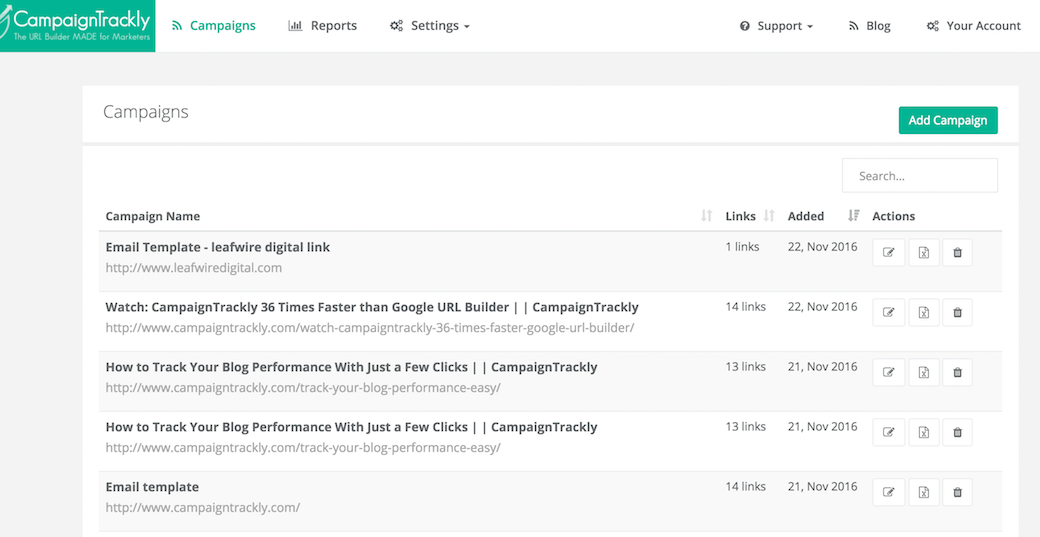
Task: Open Your Account page
Action: [973, 26]
